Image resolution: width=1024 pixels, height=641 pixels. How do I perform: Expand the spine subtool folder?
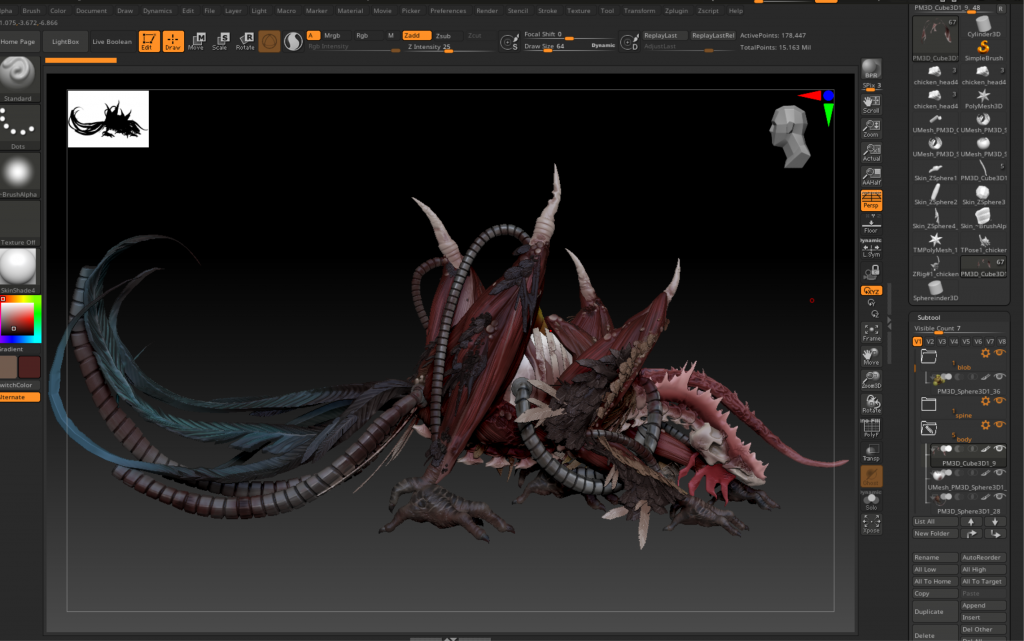point(929,404)
